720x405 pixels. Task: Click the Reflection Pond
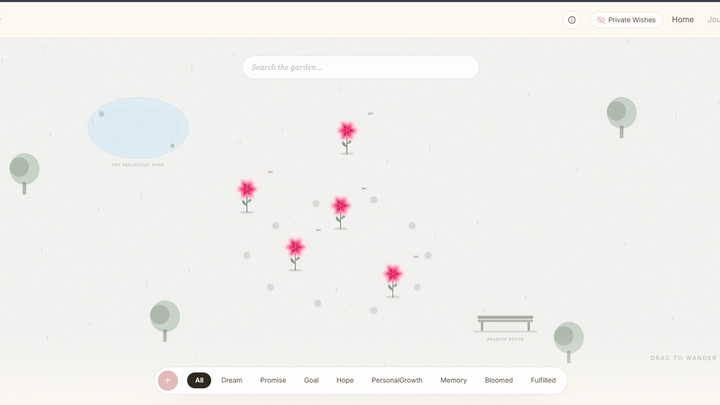click(138, 128)
